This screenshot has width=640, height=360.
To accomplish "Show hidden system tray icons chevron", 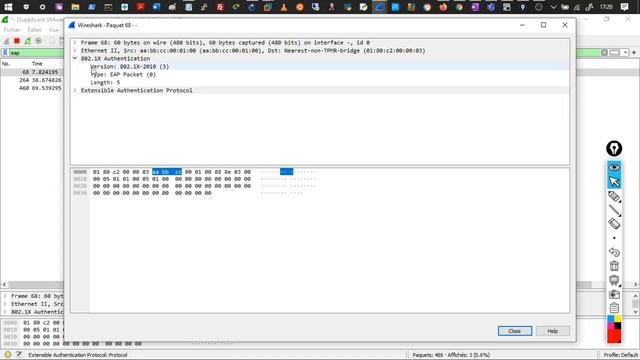I will [x=553, y=7].
